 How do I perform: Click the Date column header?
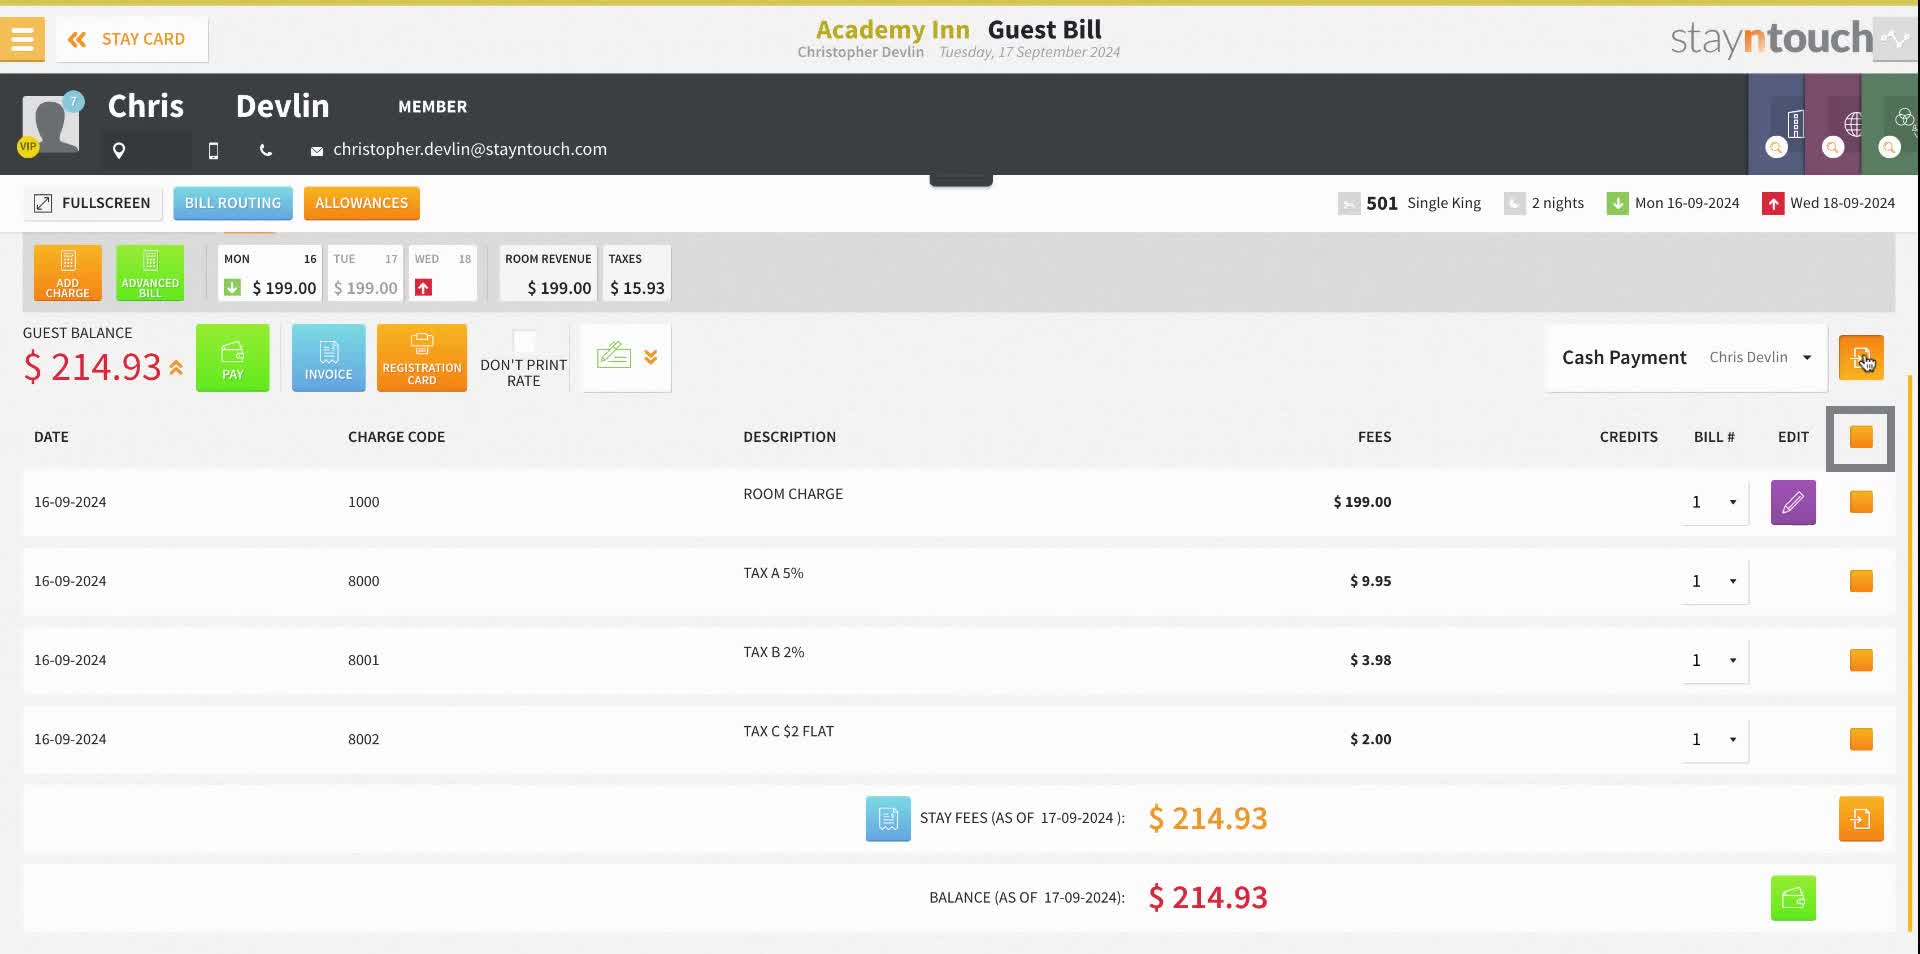[x=51, y=437]
